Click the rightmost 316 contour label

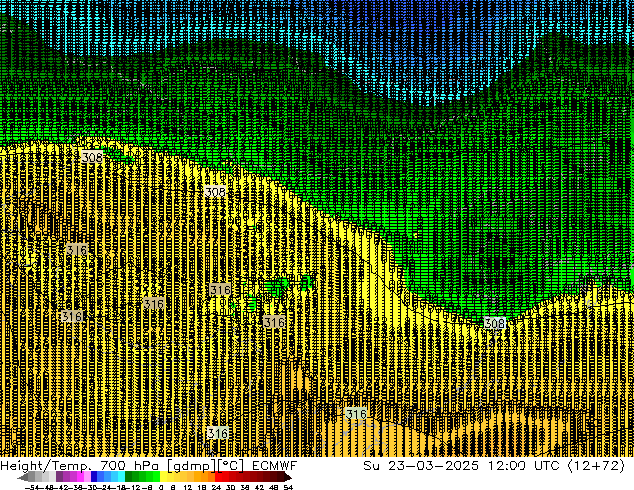tap(356, 414)
